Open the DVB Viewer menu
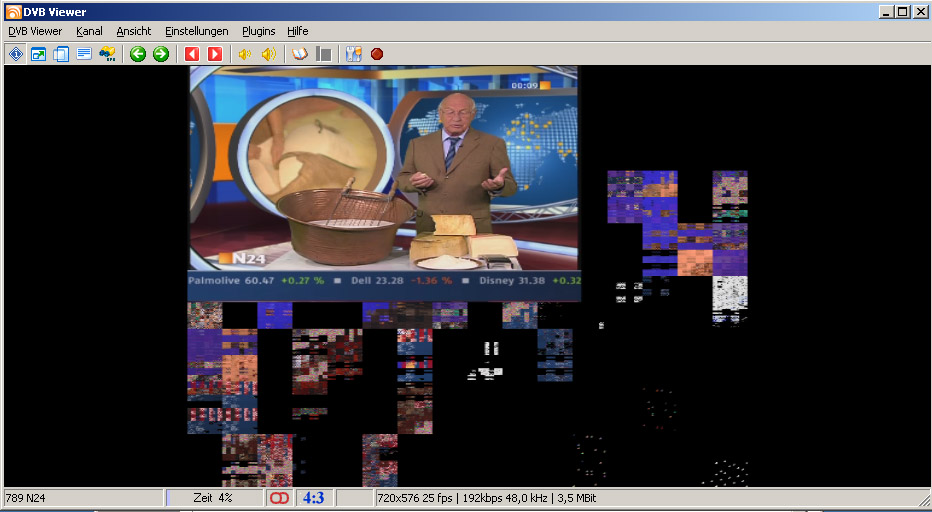Image resolution: width=932 pixels, height=512 pixels. point(35,31)
